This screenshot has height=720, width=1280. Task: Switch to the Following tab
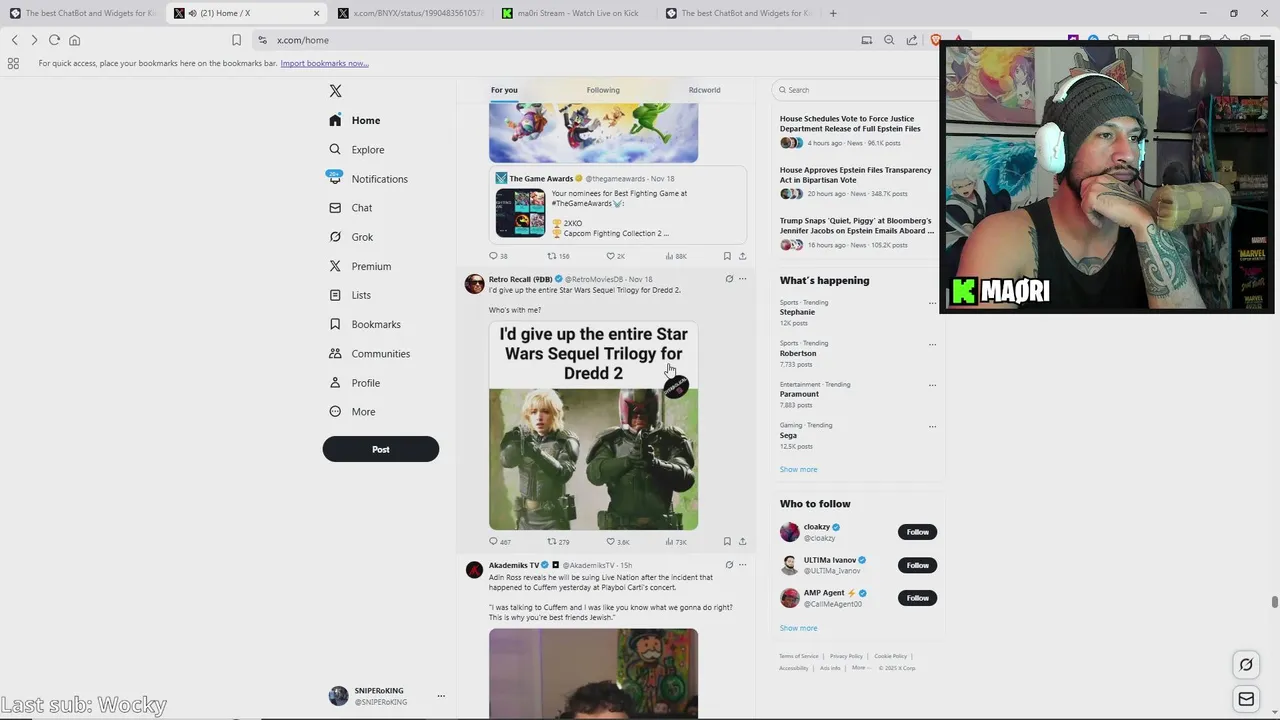tap(603, 90)
